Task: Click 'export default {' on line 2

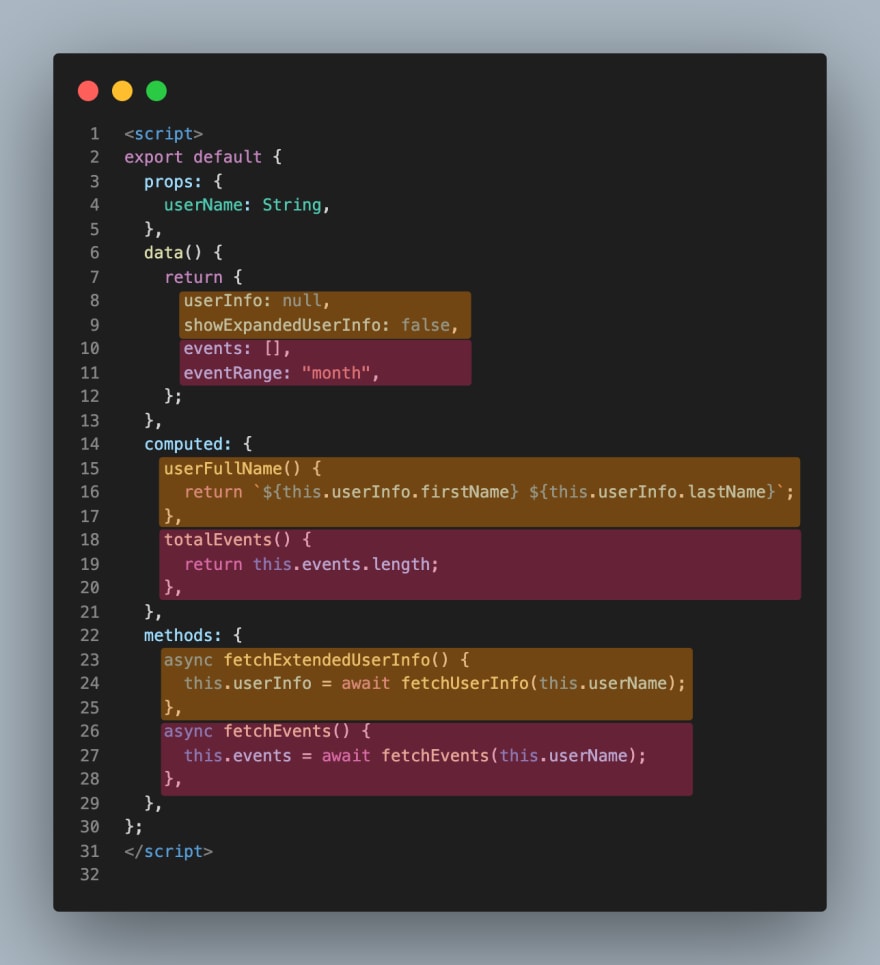Action: click(x=203, y=157)
